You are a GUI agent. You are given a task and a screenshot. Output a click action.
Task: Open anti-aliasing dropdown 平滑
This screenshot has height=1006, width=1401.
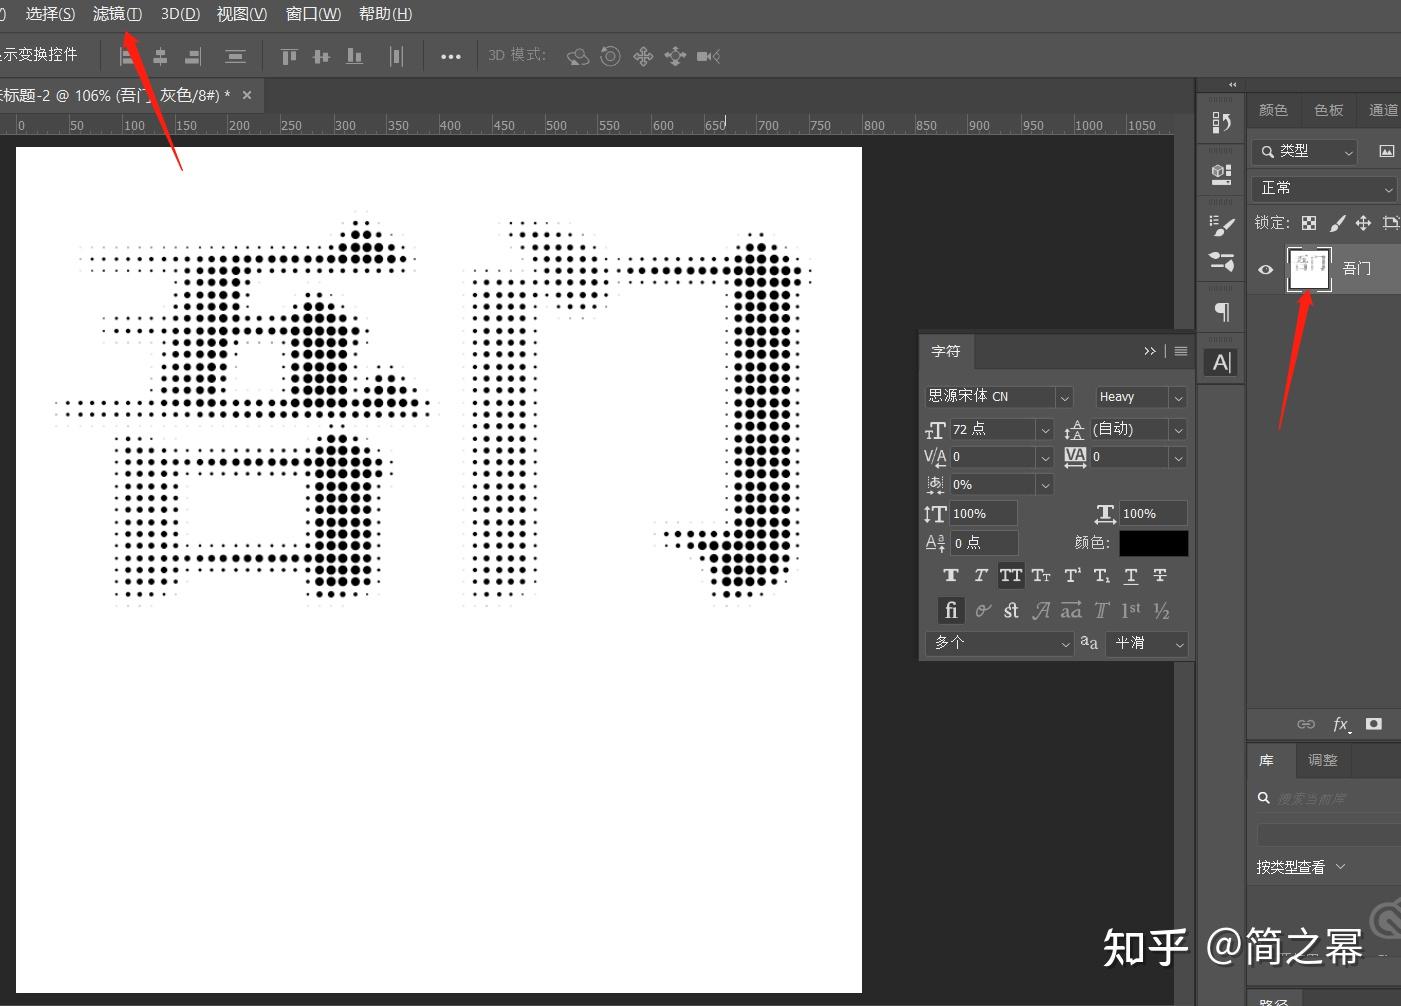[x=1149, y=643]
